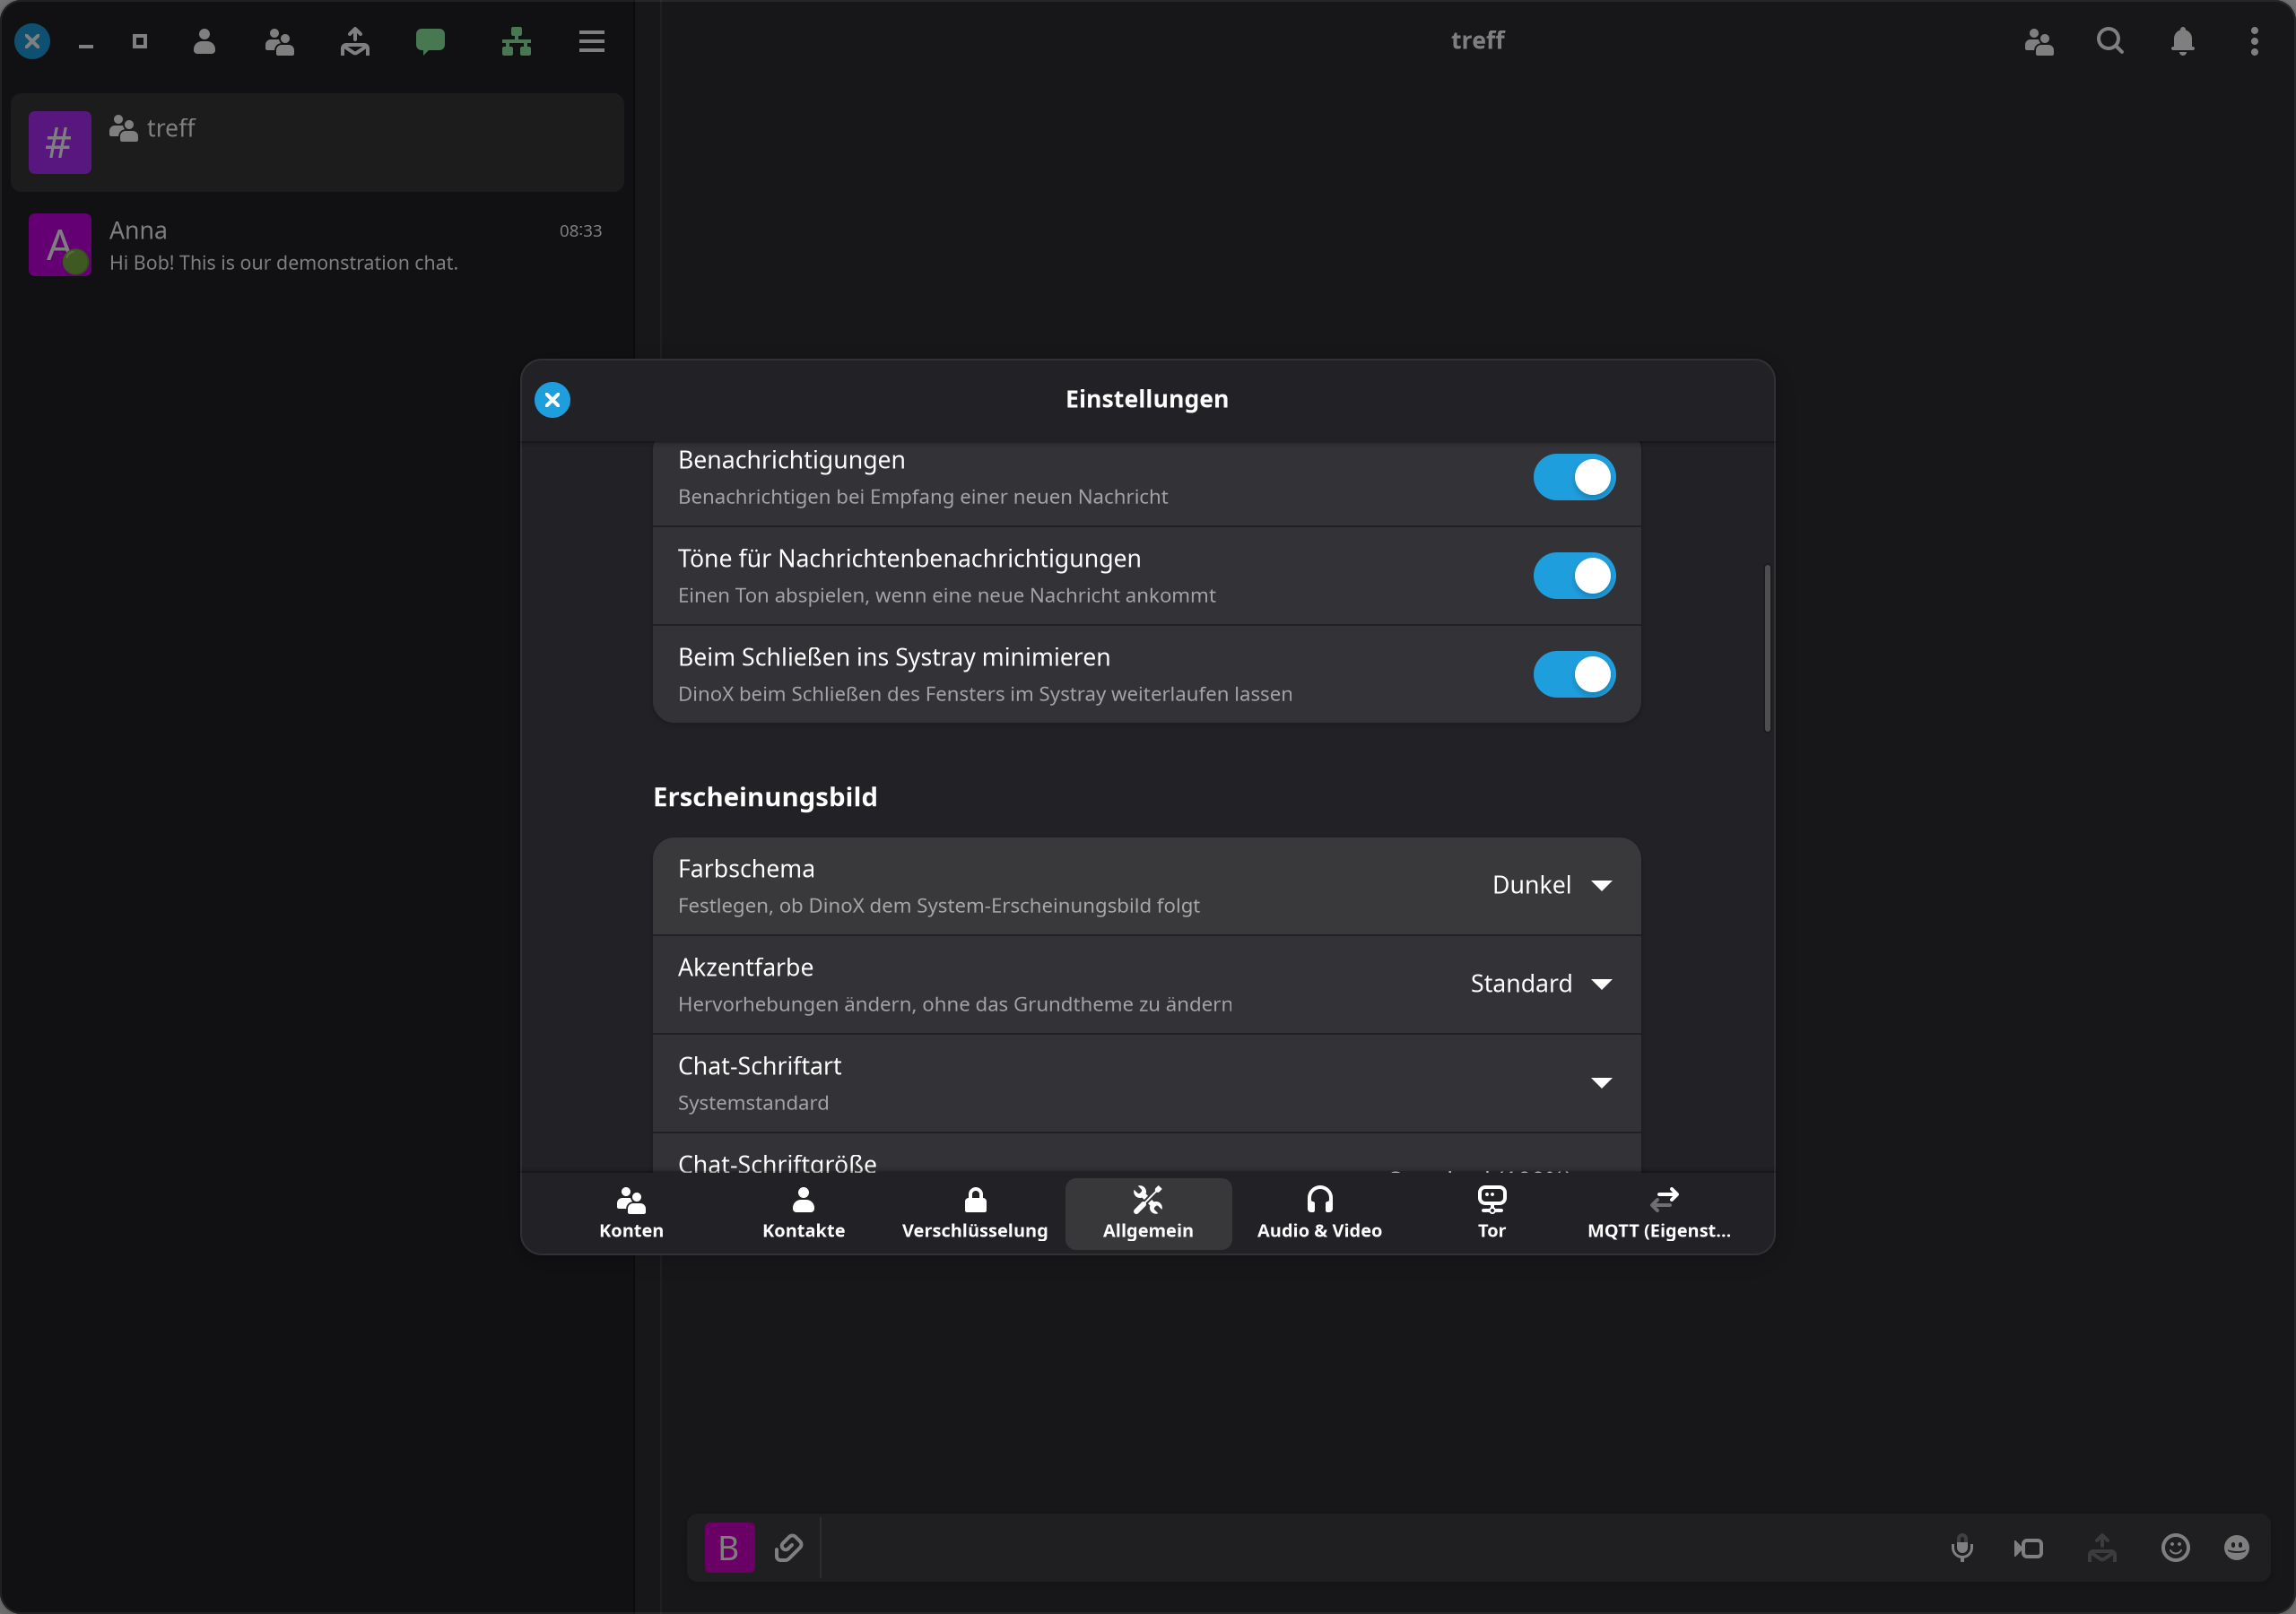Viewport: 2296px width, 1614px height.
Task: Go to the Tor settings tab
Action: [x=1491, y=1213]
